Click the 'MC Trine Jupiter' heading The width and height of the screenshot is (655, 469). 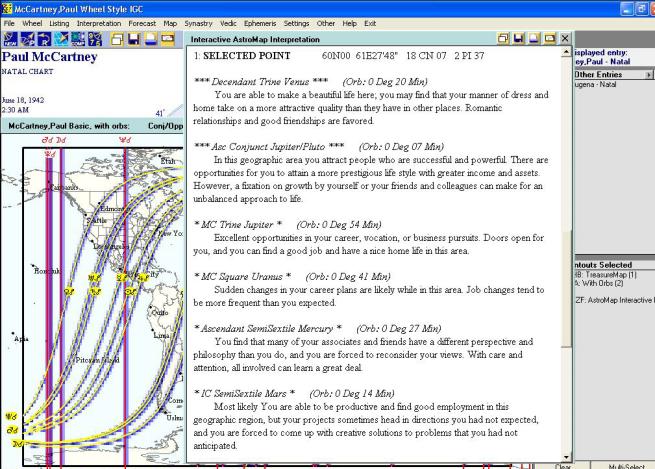point(237,225)
